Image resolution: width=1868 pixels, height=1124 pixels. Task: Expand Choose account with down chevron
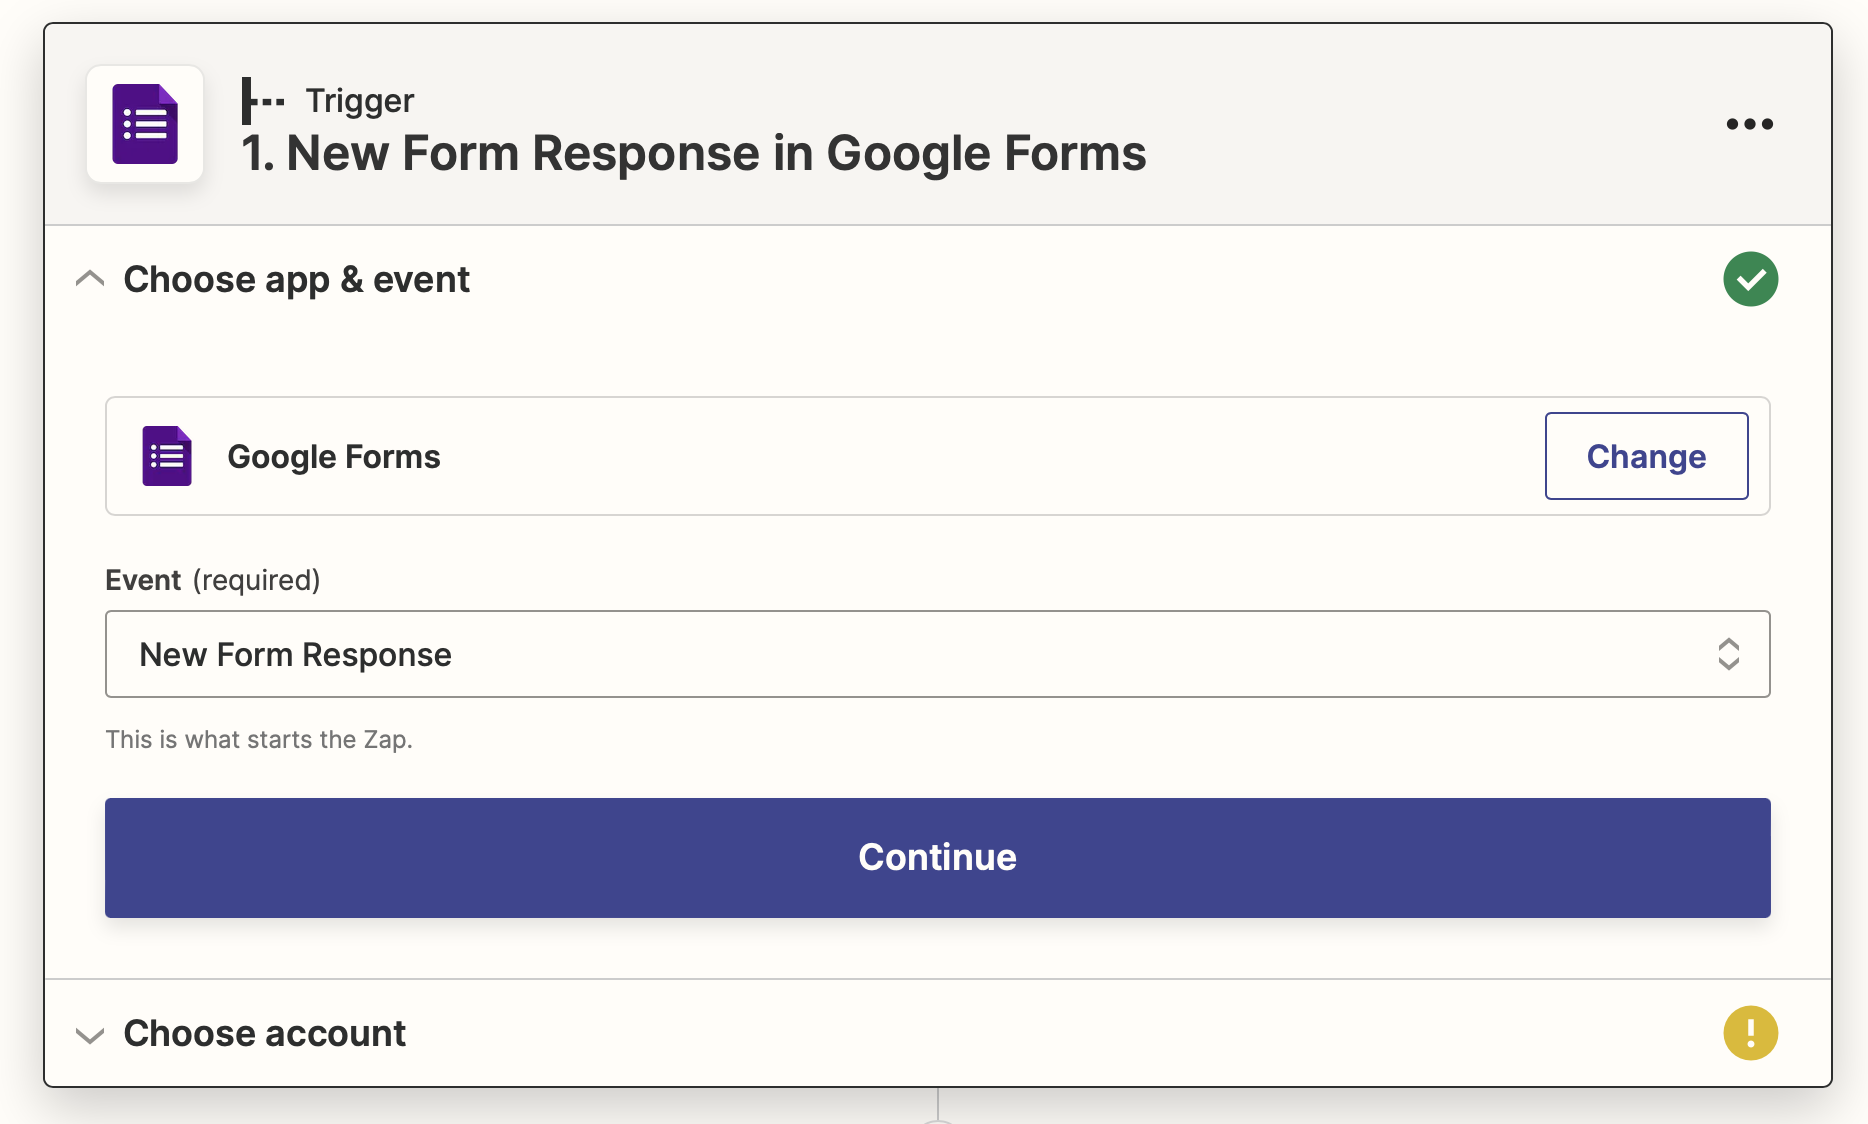click(x=90, y=1035)
